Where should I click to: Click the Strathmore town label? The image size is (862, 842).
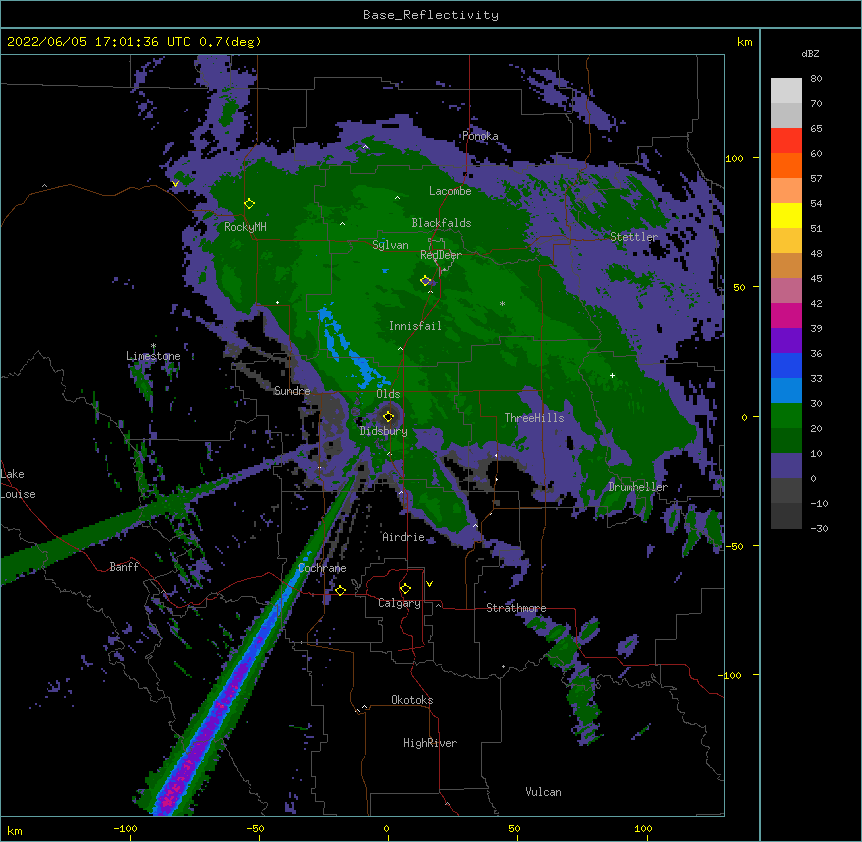coord(516,608)
